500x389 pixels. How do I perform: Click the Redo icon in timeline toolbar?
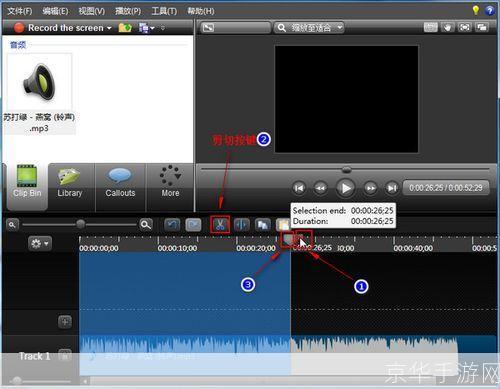tap(193, 225)
